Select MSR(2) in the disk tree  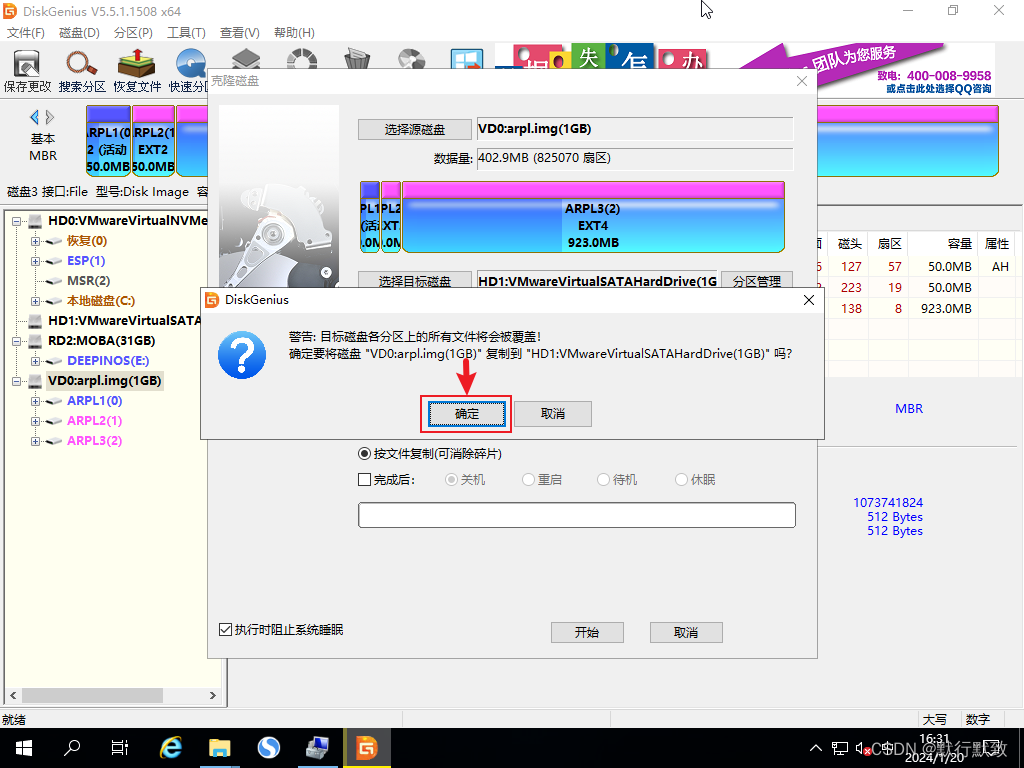[x=88, y=281]
